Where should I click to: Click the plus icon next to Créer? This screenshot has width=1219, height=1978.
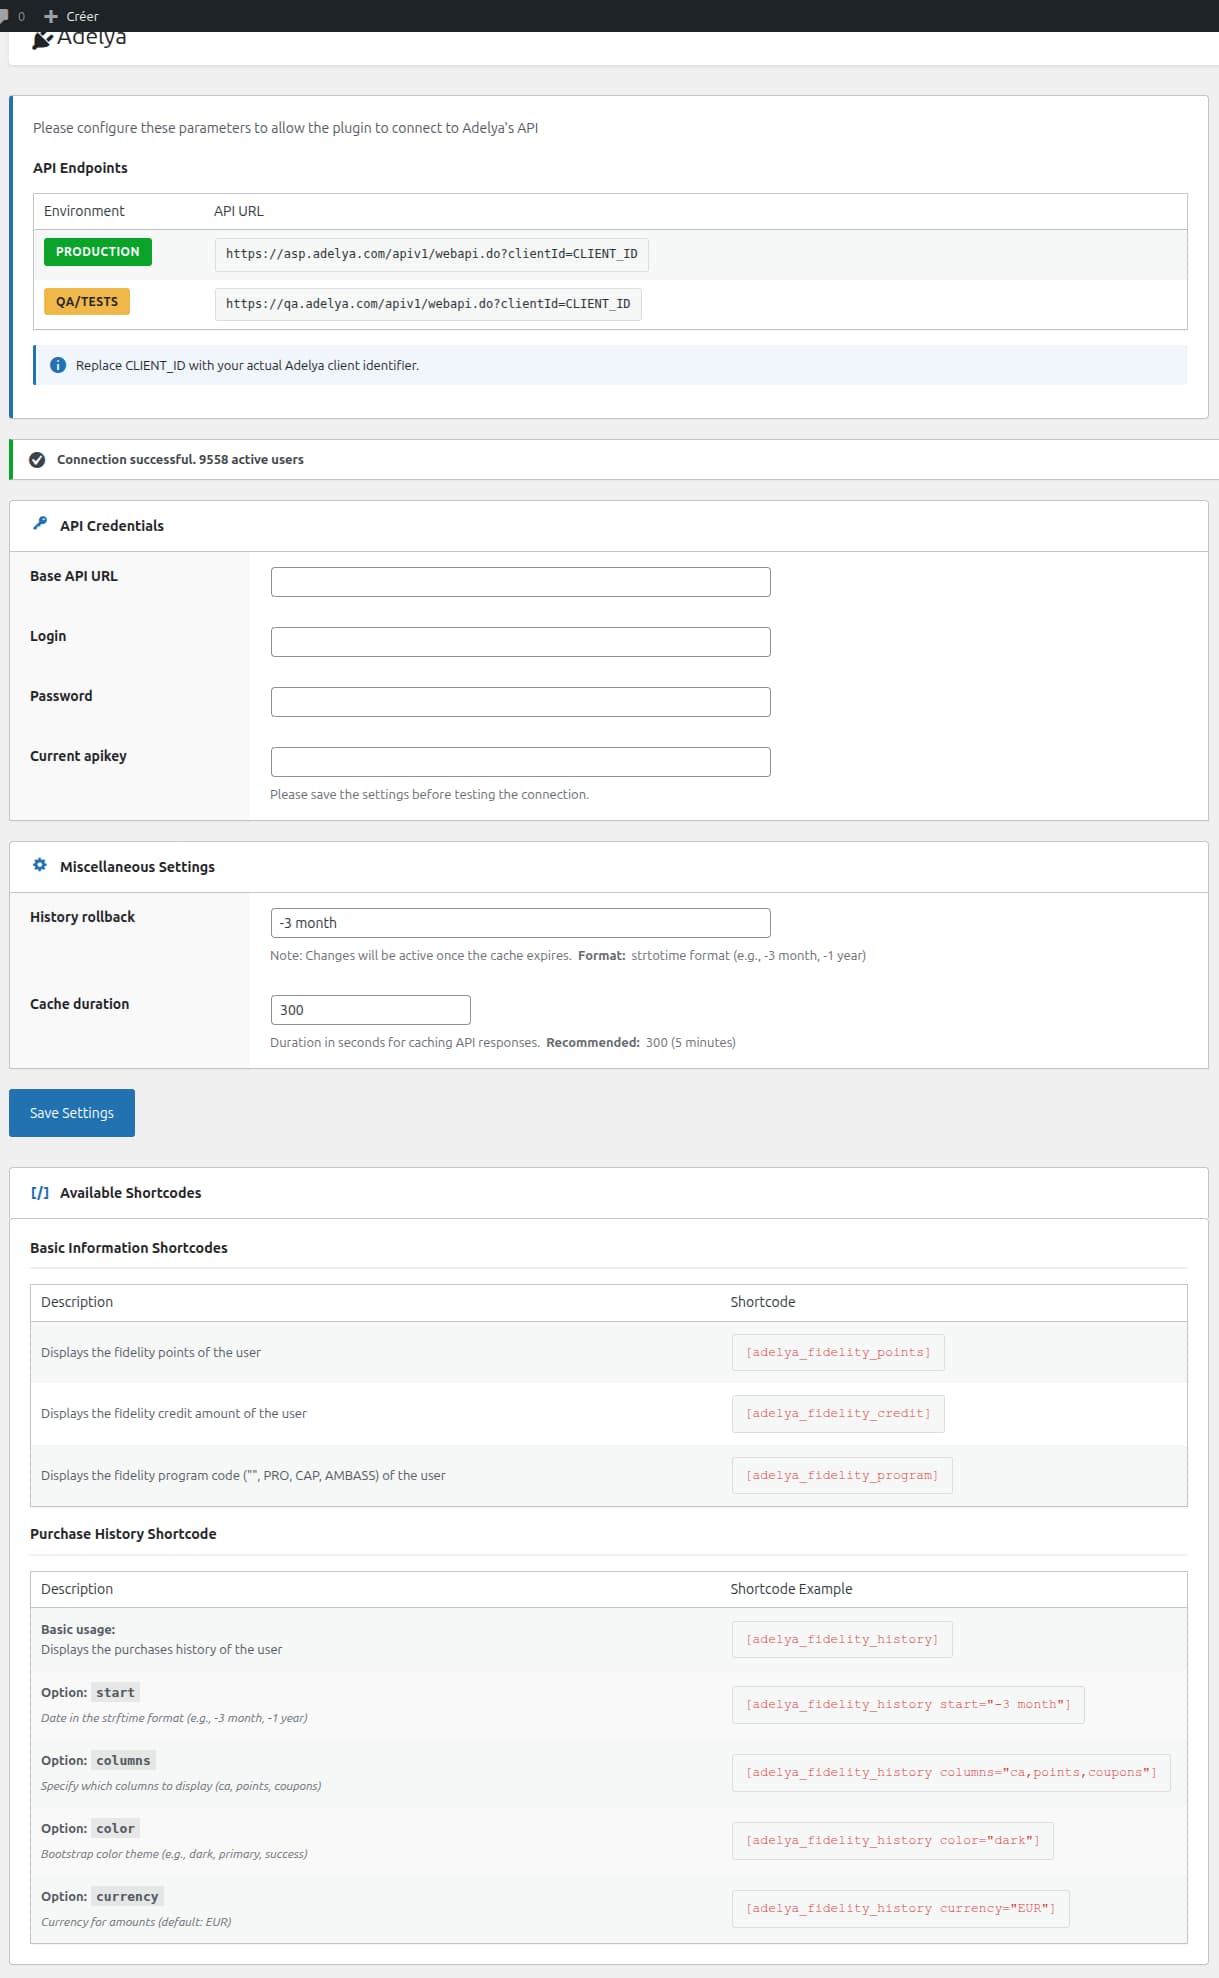(x=51, y=16)
